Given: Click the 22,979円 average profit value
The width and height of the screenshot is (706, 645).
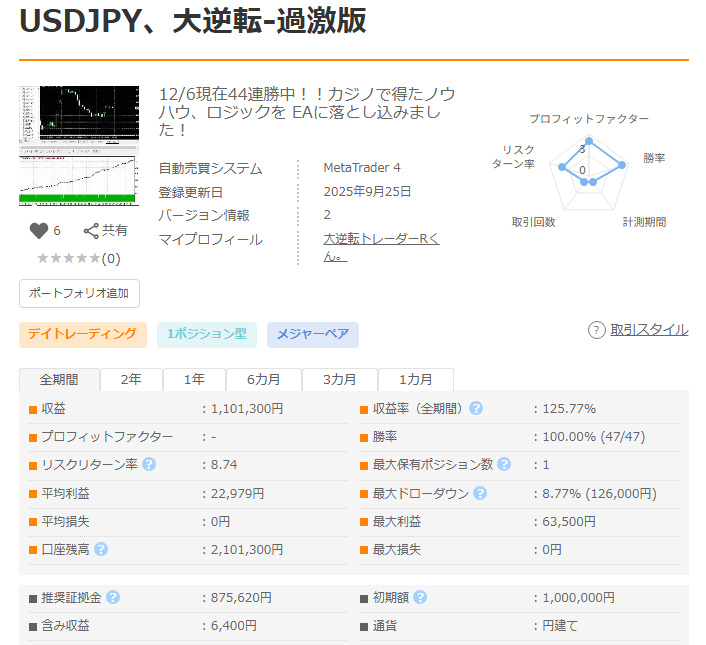Looking at the screenshot, I should pos(237,494).
